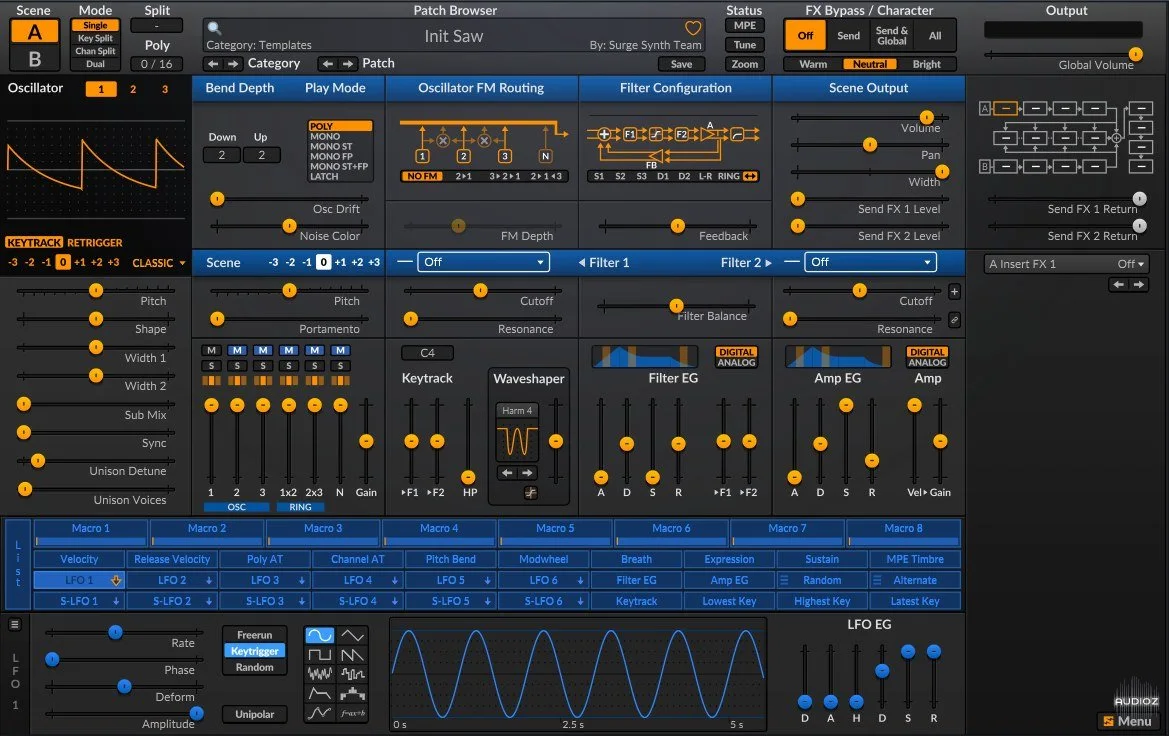Select the sawtooth LFO waveform icon

(x=352, y=655)
